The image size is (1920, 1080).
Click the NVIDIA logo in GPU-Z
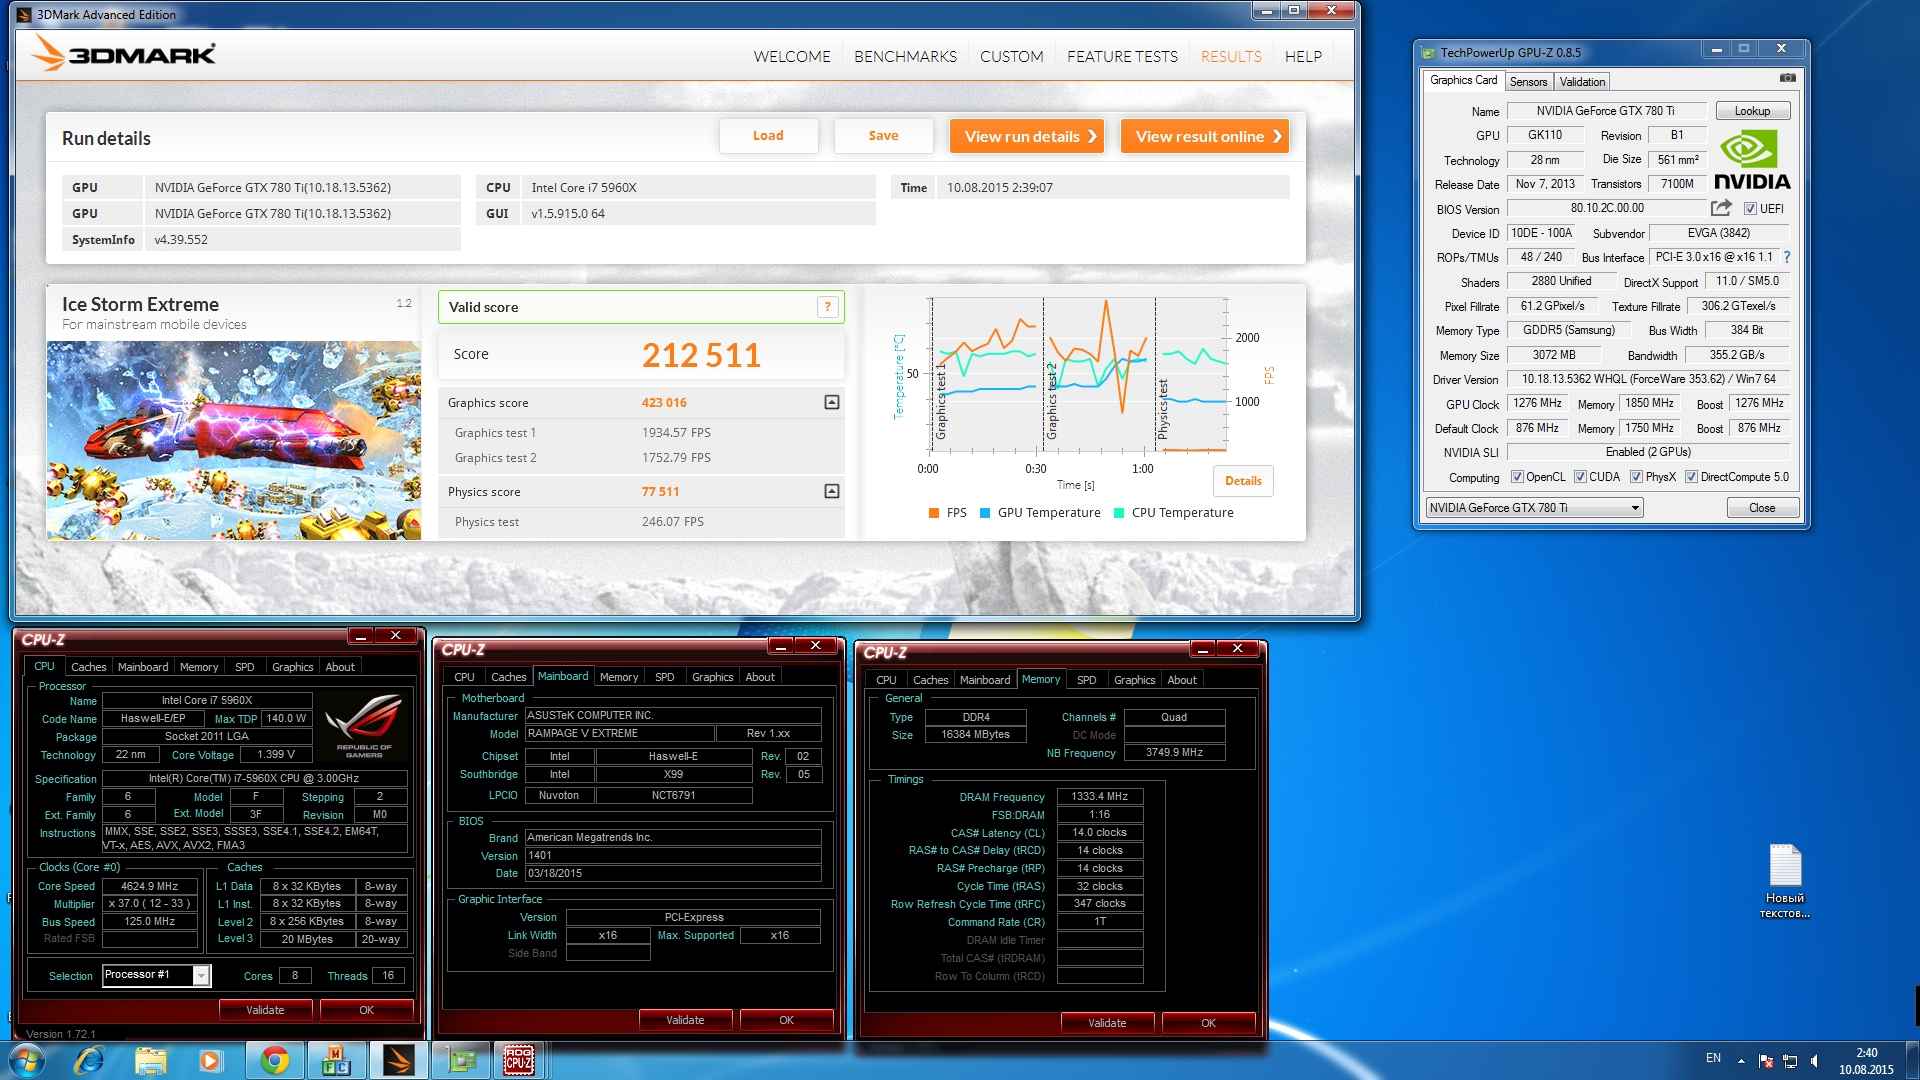[1752, 160]
